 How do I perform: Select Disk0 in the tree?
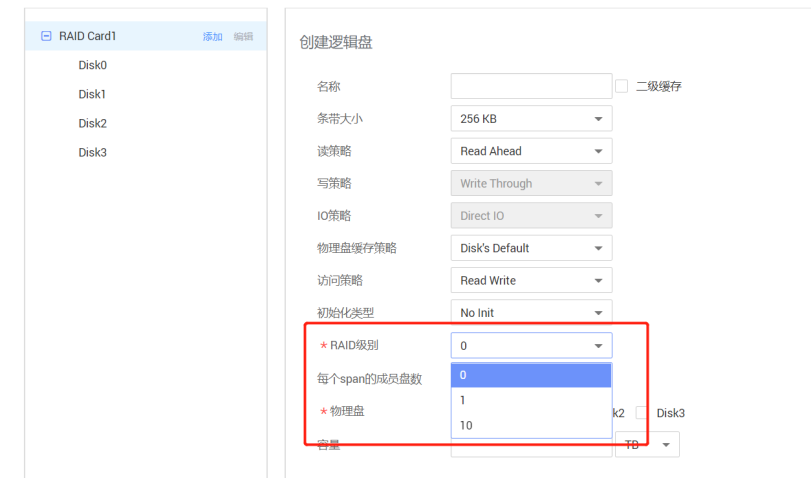coord(92,65)
